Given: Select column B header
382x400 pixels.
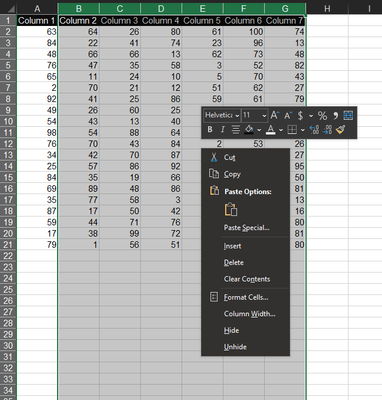Looking at the screenshot, I should click(79, 9).
